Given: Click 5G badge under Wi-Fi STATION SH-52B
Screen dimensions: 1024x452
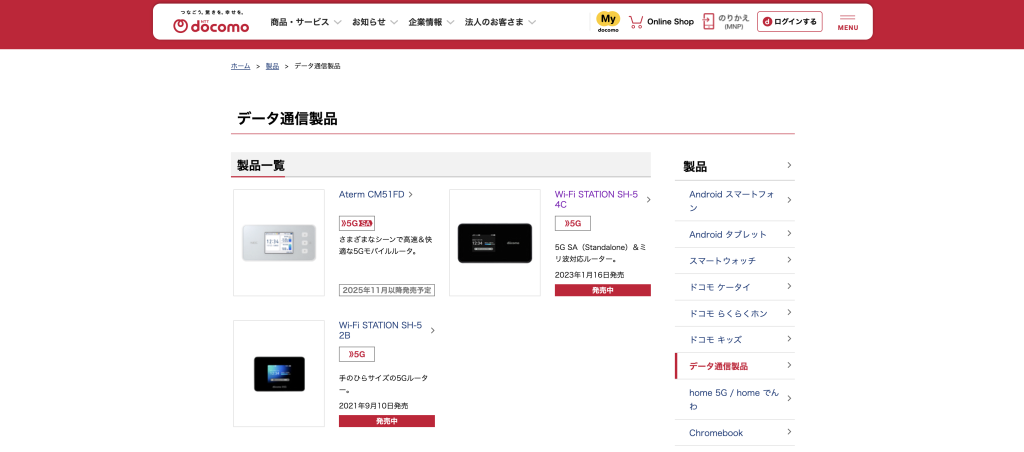Looking at the screenshot, I should pos(357,354).
